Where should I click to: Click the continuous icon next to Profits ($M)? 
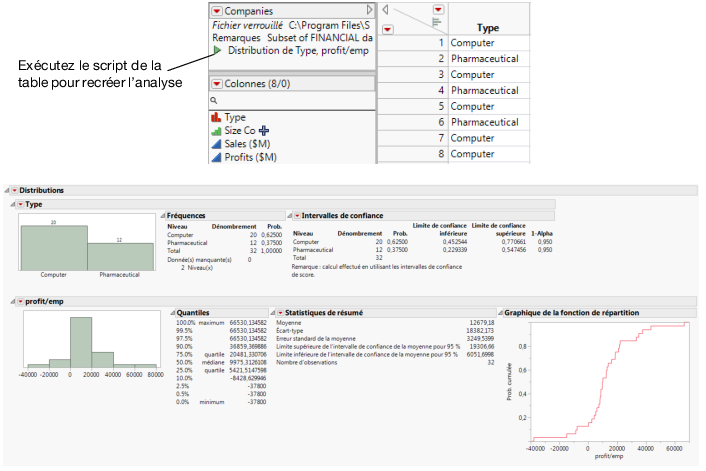pos(216,157)
